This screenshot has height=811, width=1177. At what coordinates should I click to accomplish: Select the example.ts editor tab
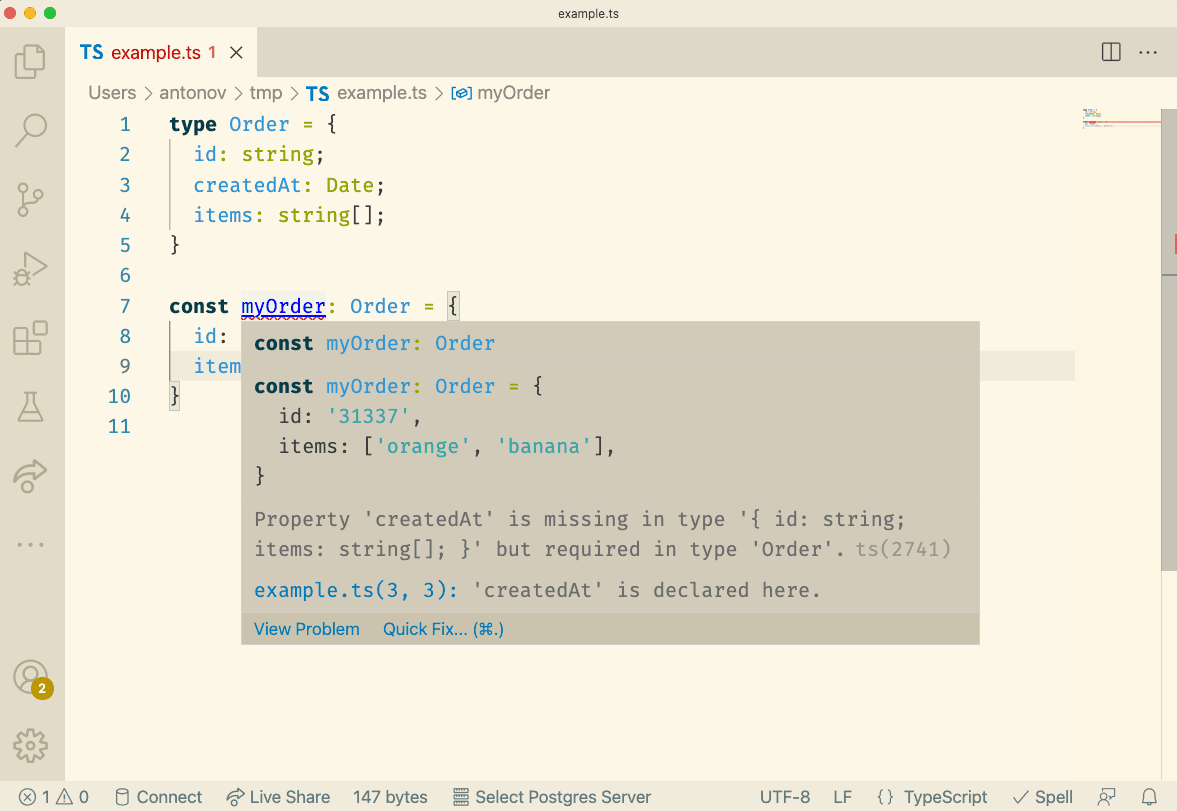pyautogui.click(x=155, y=53)
